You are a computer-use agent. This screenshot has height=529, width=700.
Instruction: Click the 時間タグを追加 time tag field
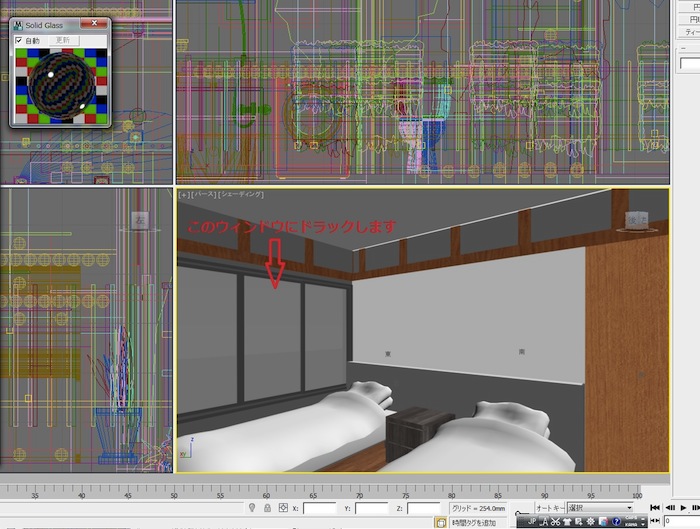(x=472, y=522)
